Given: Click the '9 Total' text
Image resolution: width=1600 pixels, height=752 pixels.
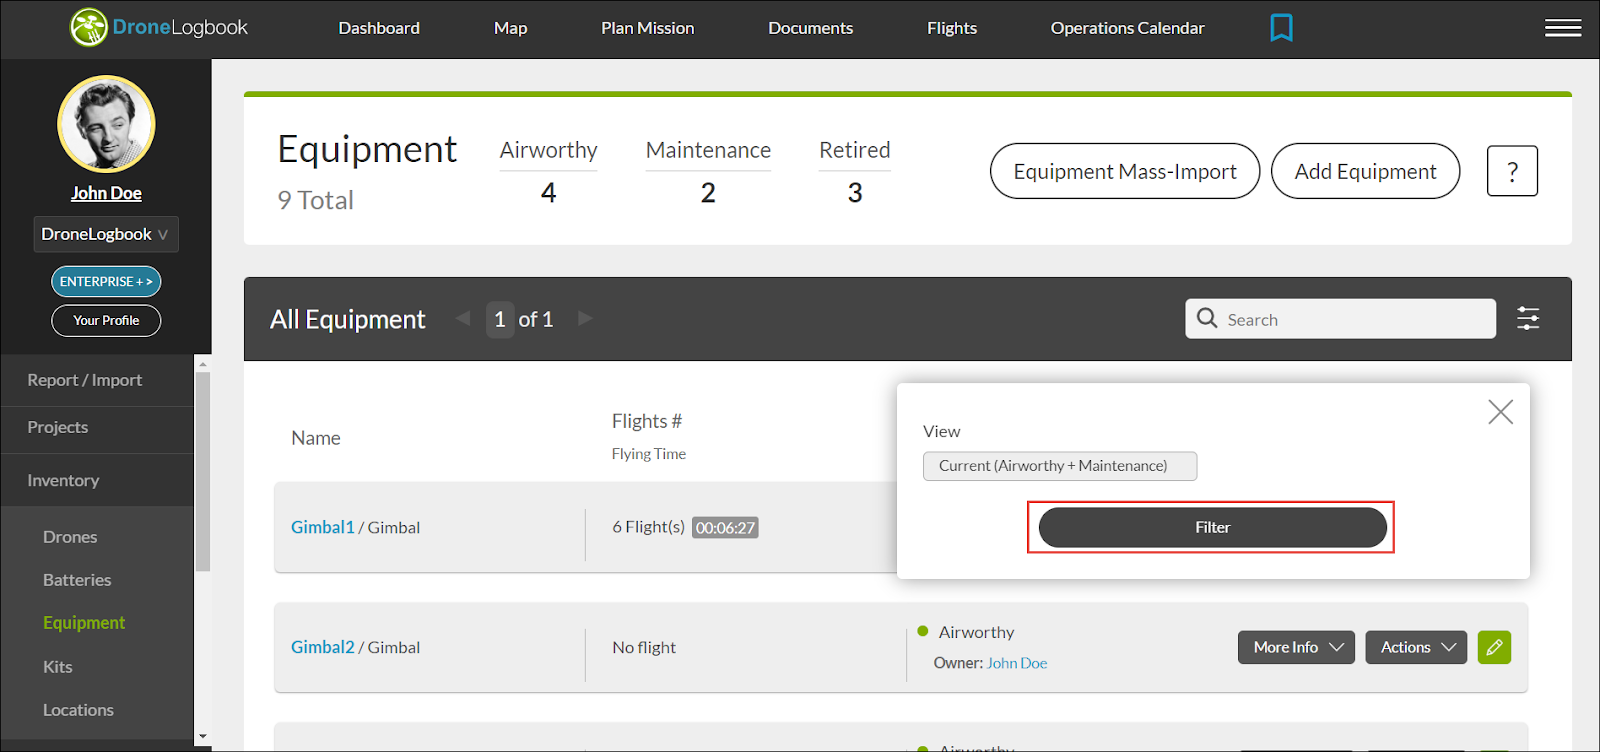Looking at the screenshot, I should point(316,200).
